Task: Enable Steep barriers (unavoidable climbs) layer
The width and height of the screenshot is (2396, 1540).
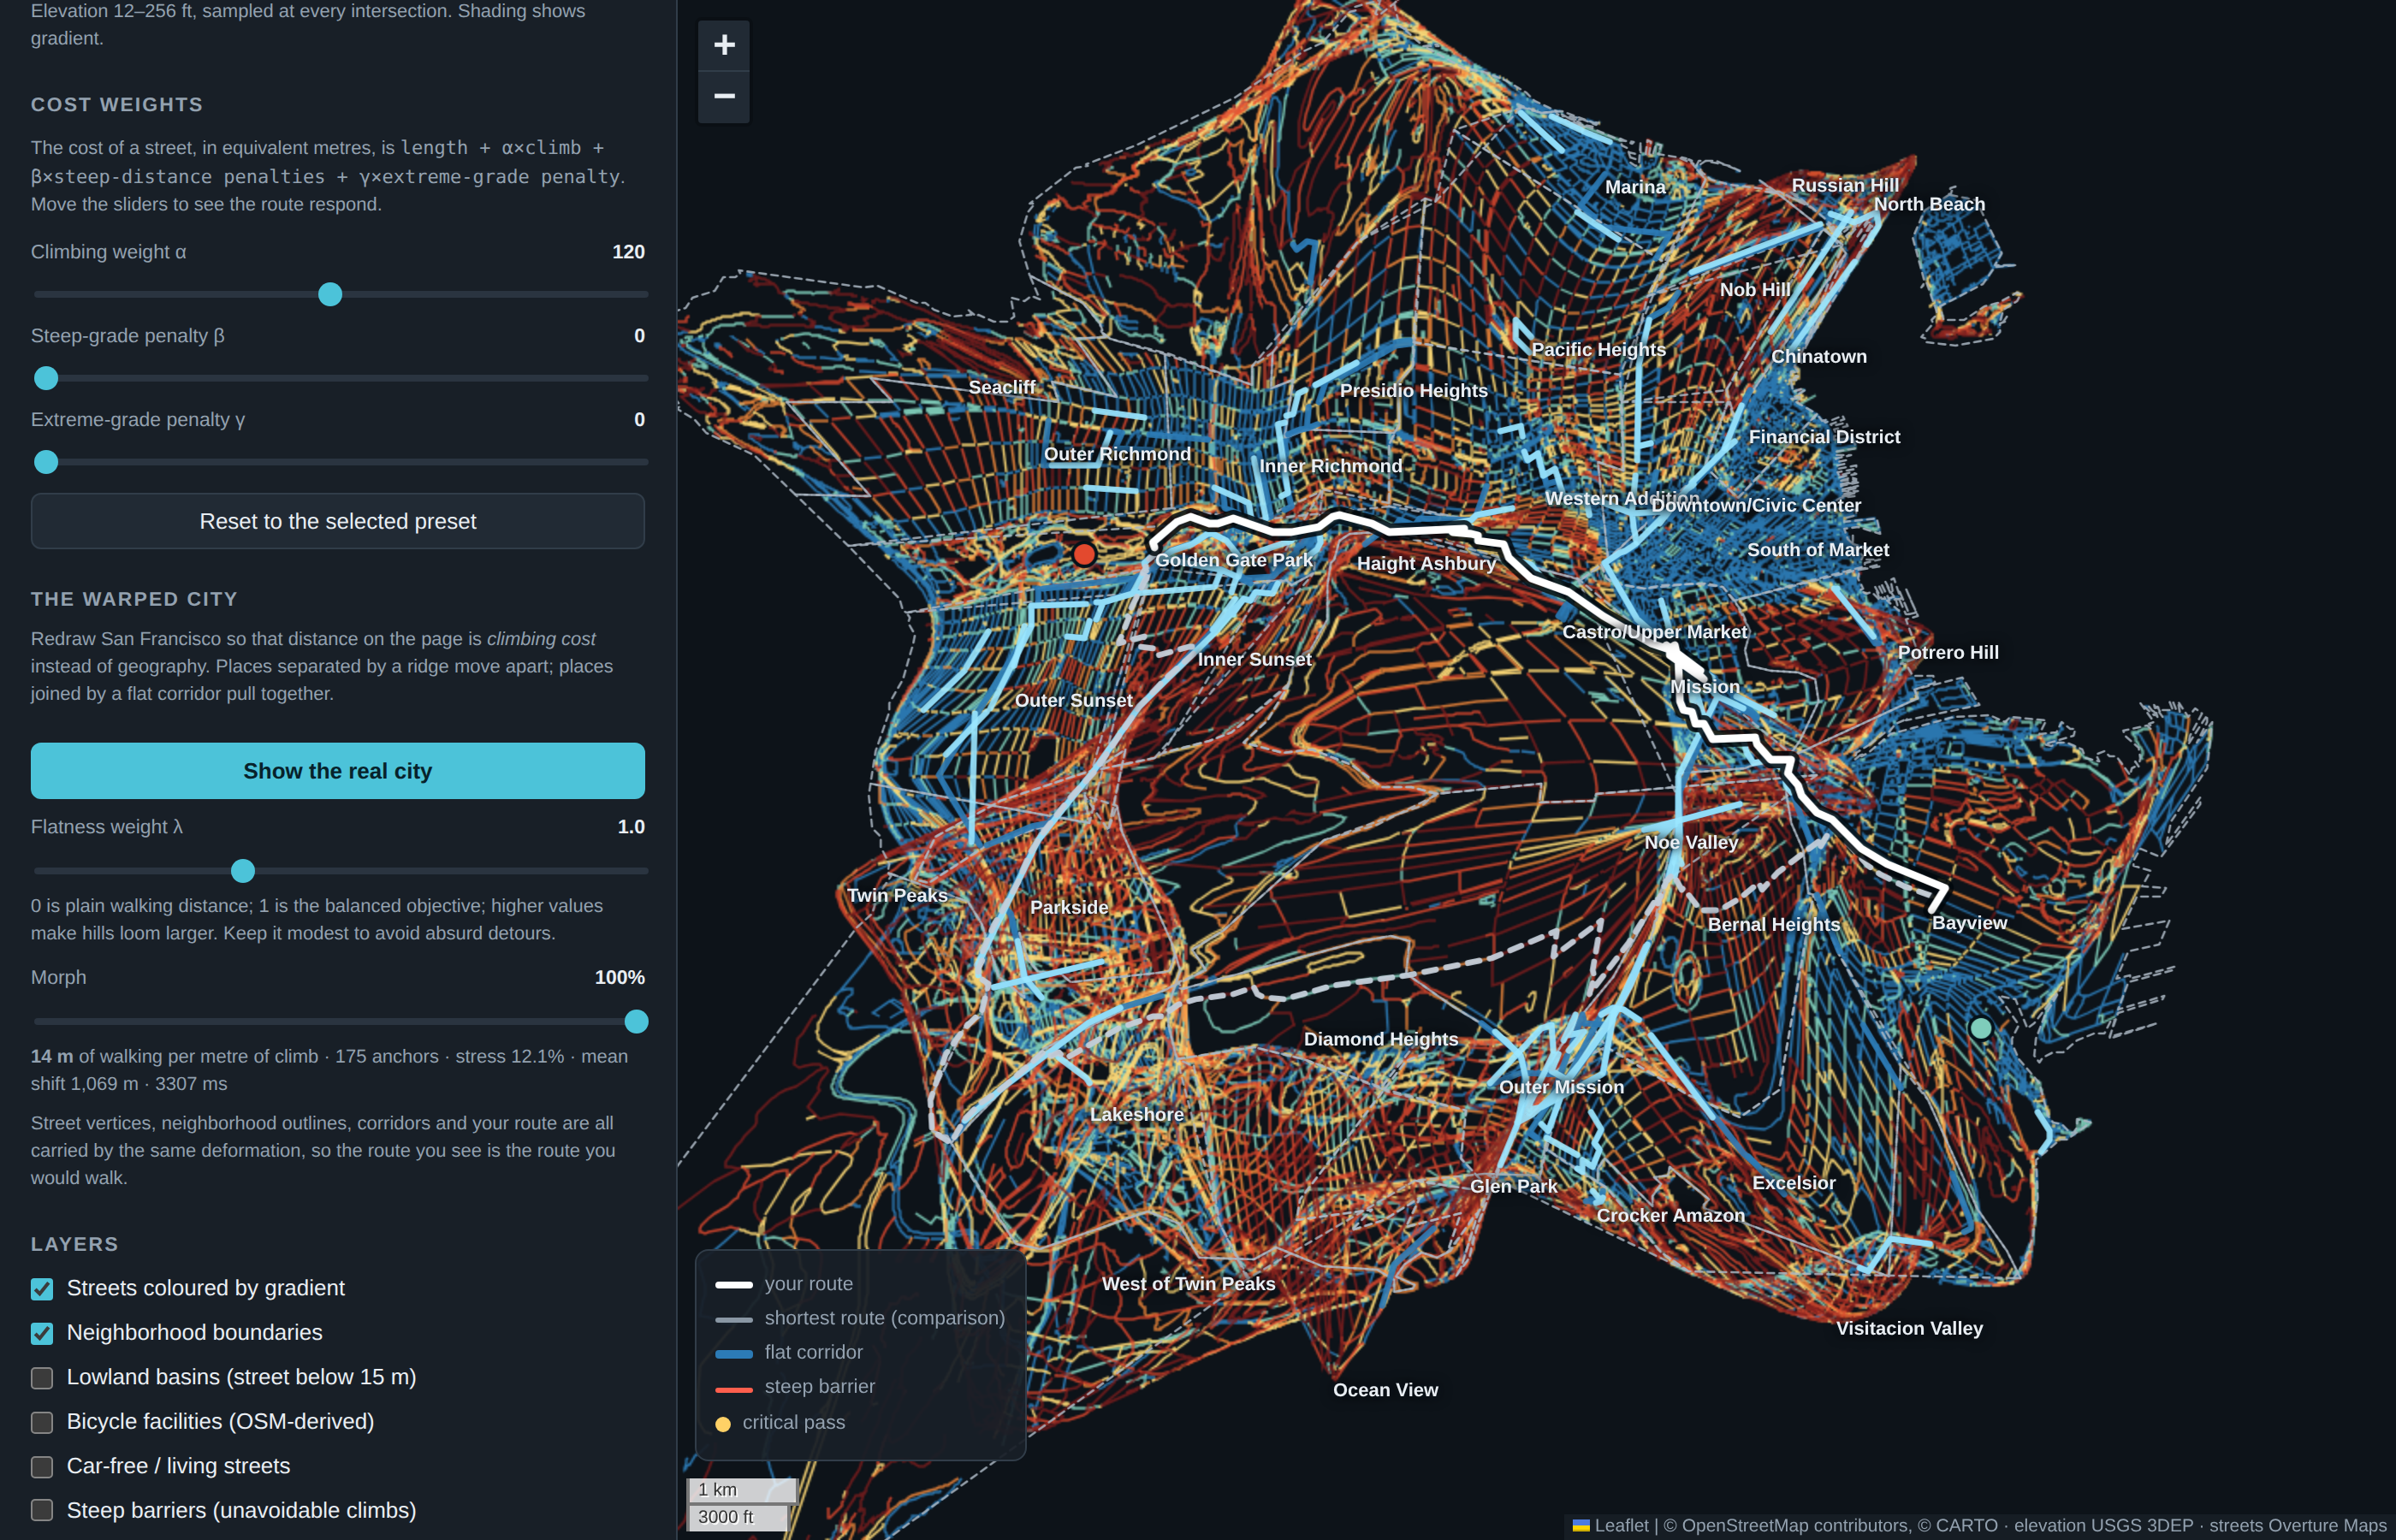Action: (42, 1511)
